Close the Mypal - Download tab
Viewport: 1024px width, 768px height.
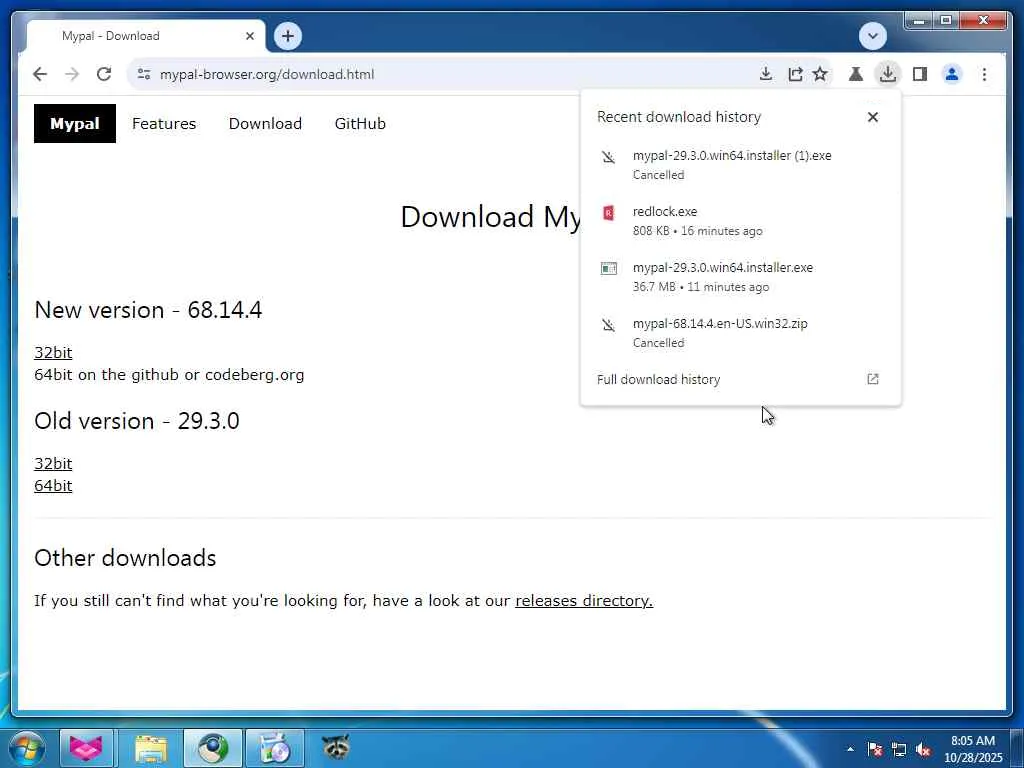point(249,36)
